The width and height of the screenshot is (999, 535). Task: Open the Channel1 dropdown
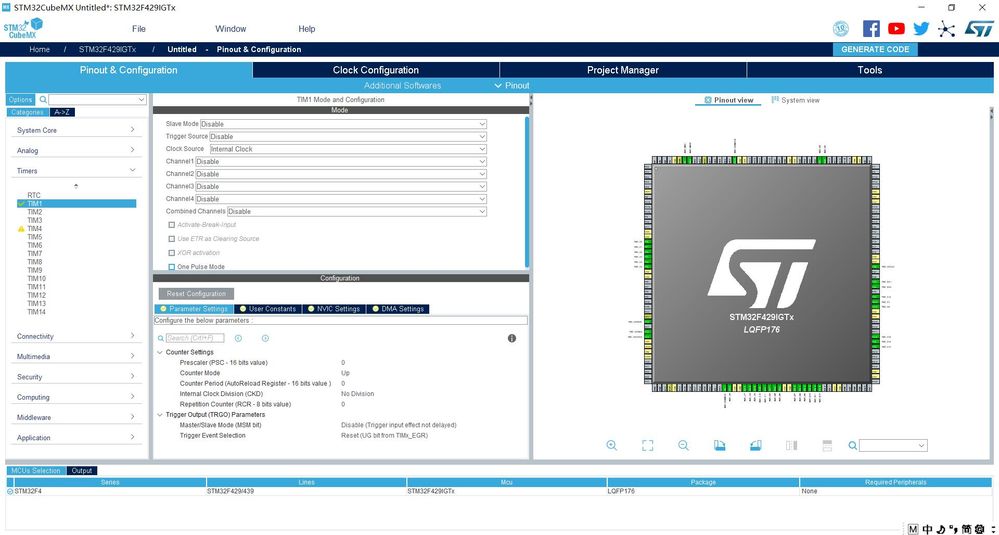[x=341, y=162]
